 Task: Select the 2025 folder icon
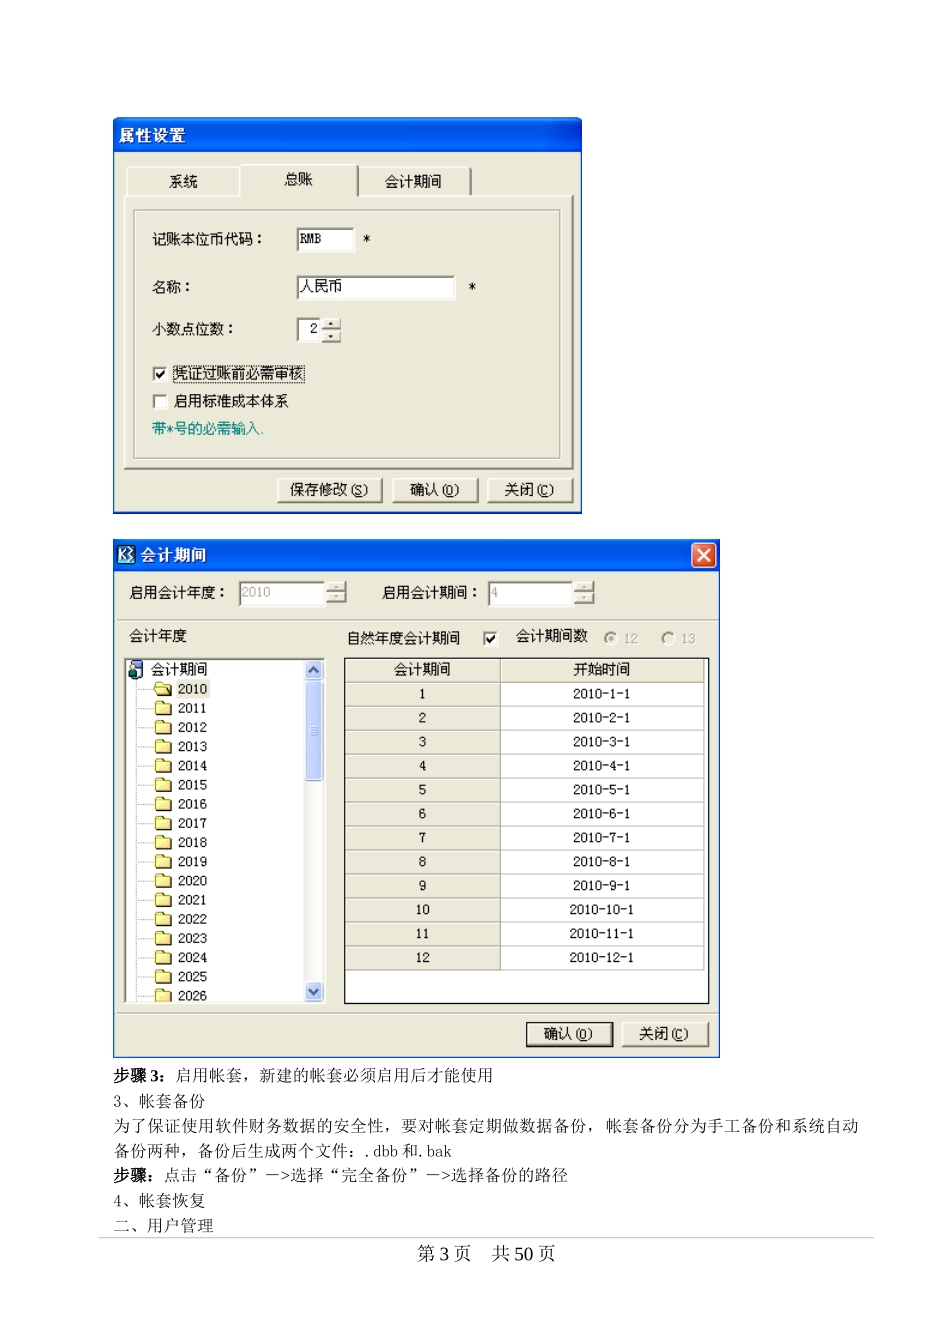click(x=163, y=976)
